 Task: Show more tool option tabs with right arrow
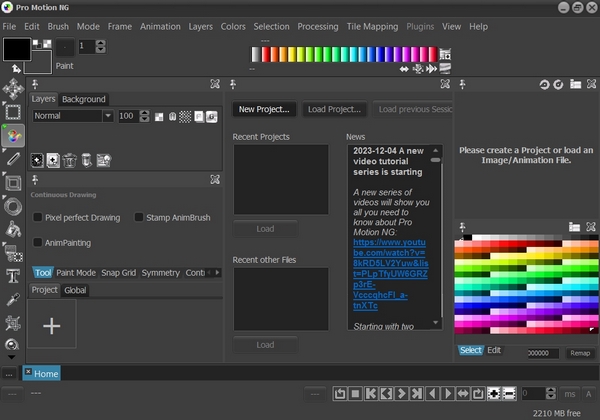click(217, 272)
